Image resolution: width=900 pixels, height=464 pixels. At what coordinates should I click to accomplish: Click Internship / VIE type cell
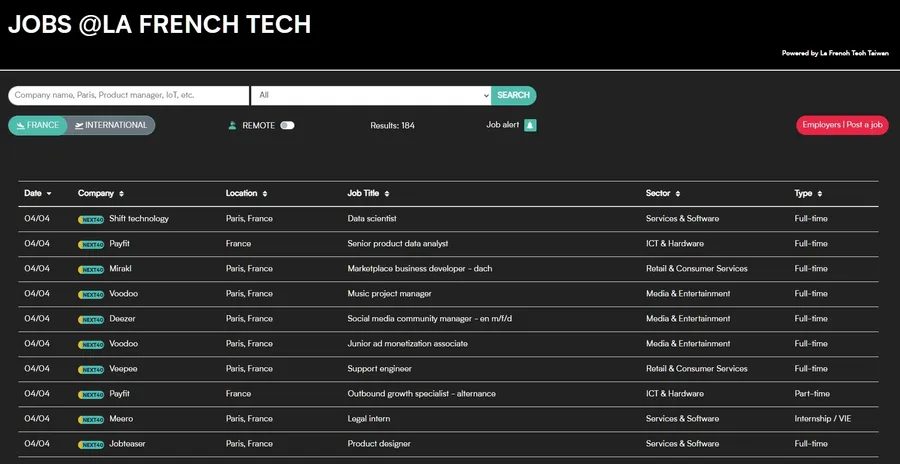[823, 419]
